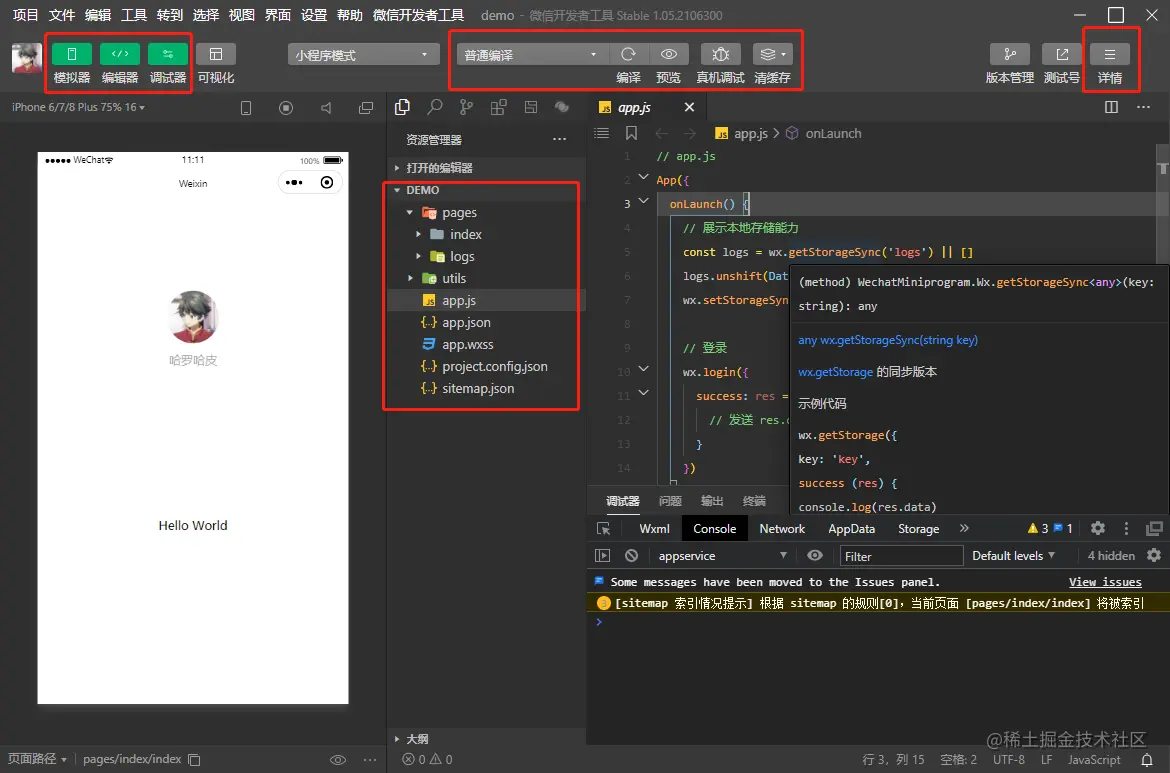1170x773 pixels.
Task: Open the 编辑 menu
Action: (98, 15)
